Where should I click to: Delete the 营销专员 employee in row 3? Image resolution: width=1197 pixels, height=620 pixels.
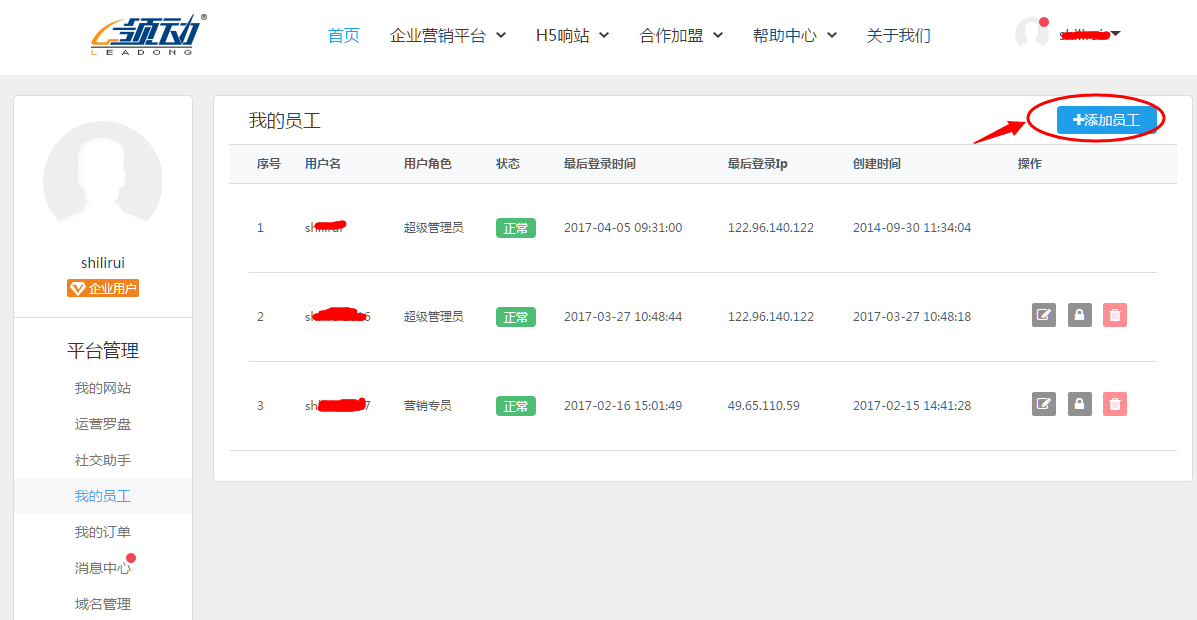point(1115,404)
